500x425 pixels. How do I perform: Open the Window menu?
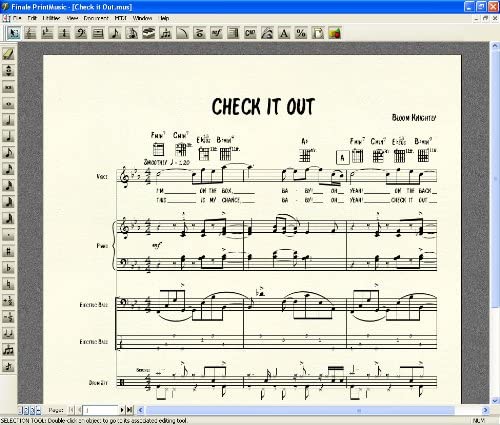[x=142, y=18]
